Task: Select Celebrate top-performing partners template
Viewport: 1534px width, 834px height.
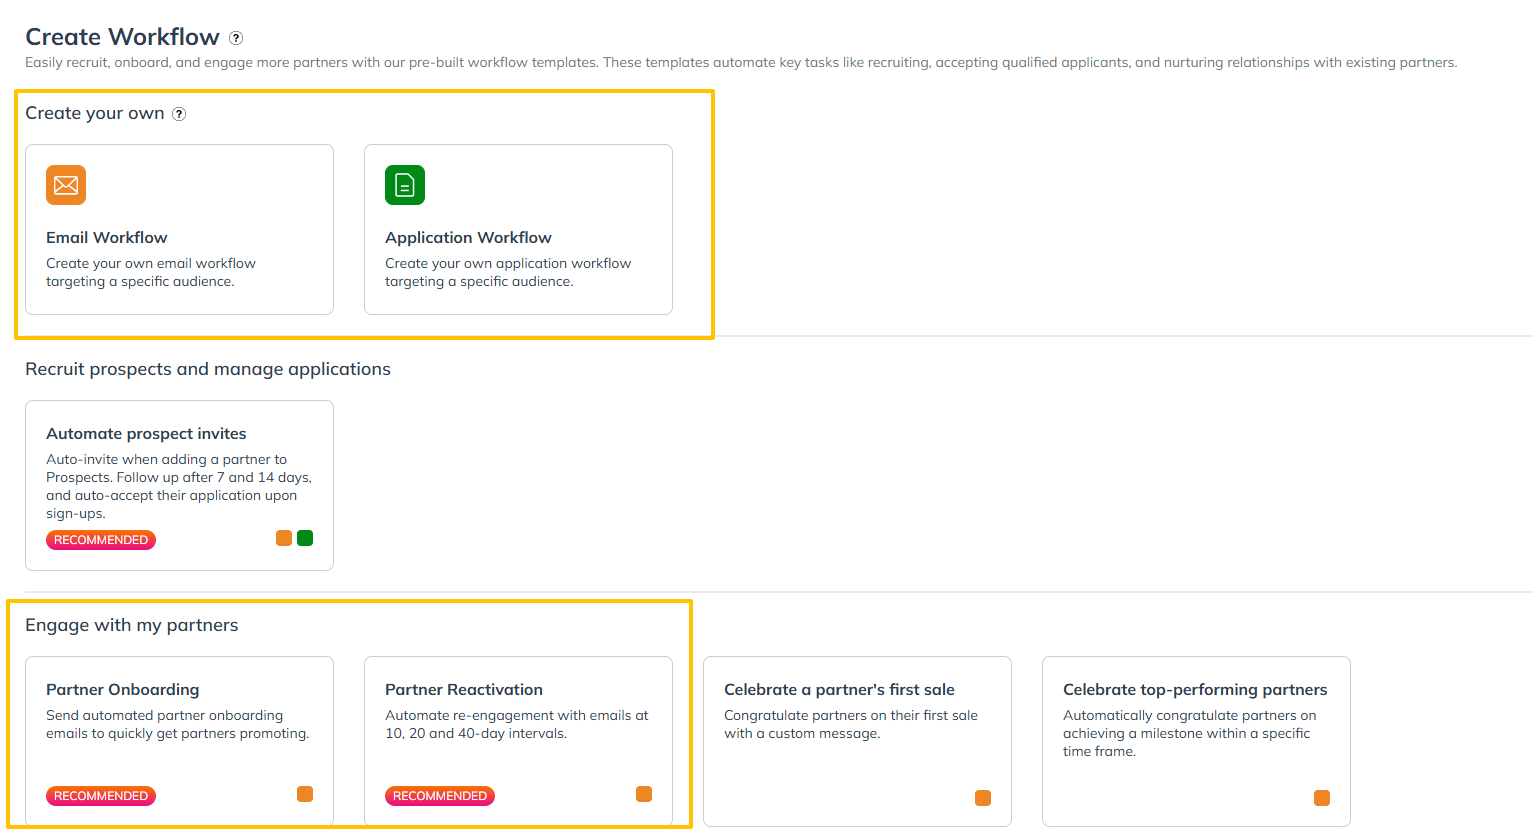Action: click(1195, 689)
